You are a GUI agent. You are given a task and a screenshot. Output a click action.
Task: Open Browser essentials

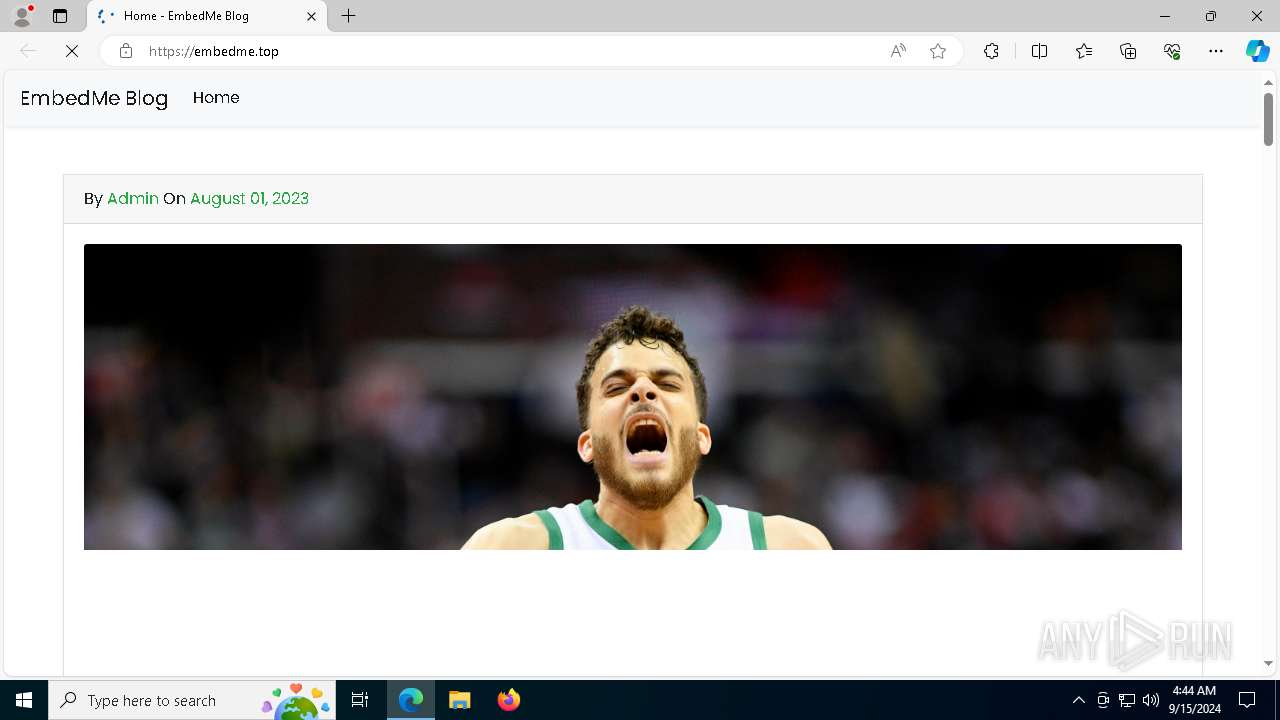pyautogui.click(x=1172, y=51)
